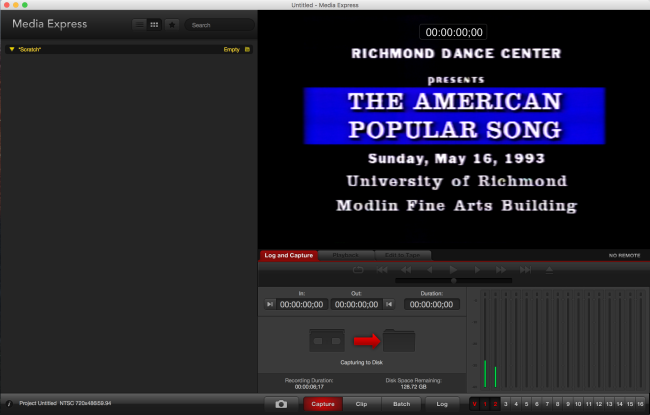Click the Scratch bin's yellow folder icon
650x415 pixels.
pos(247,49)
